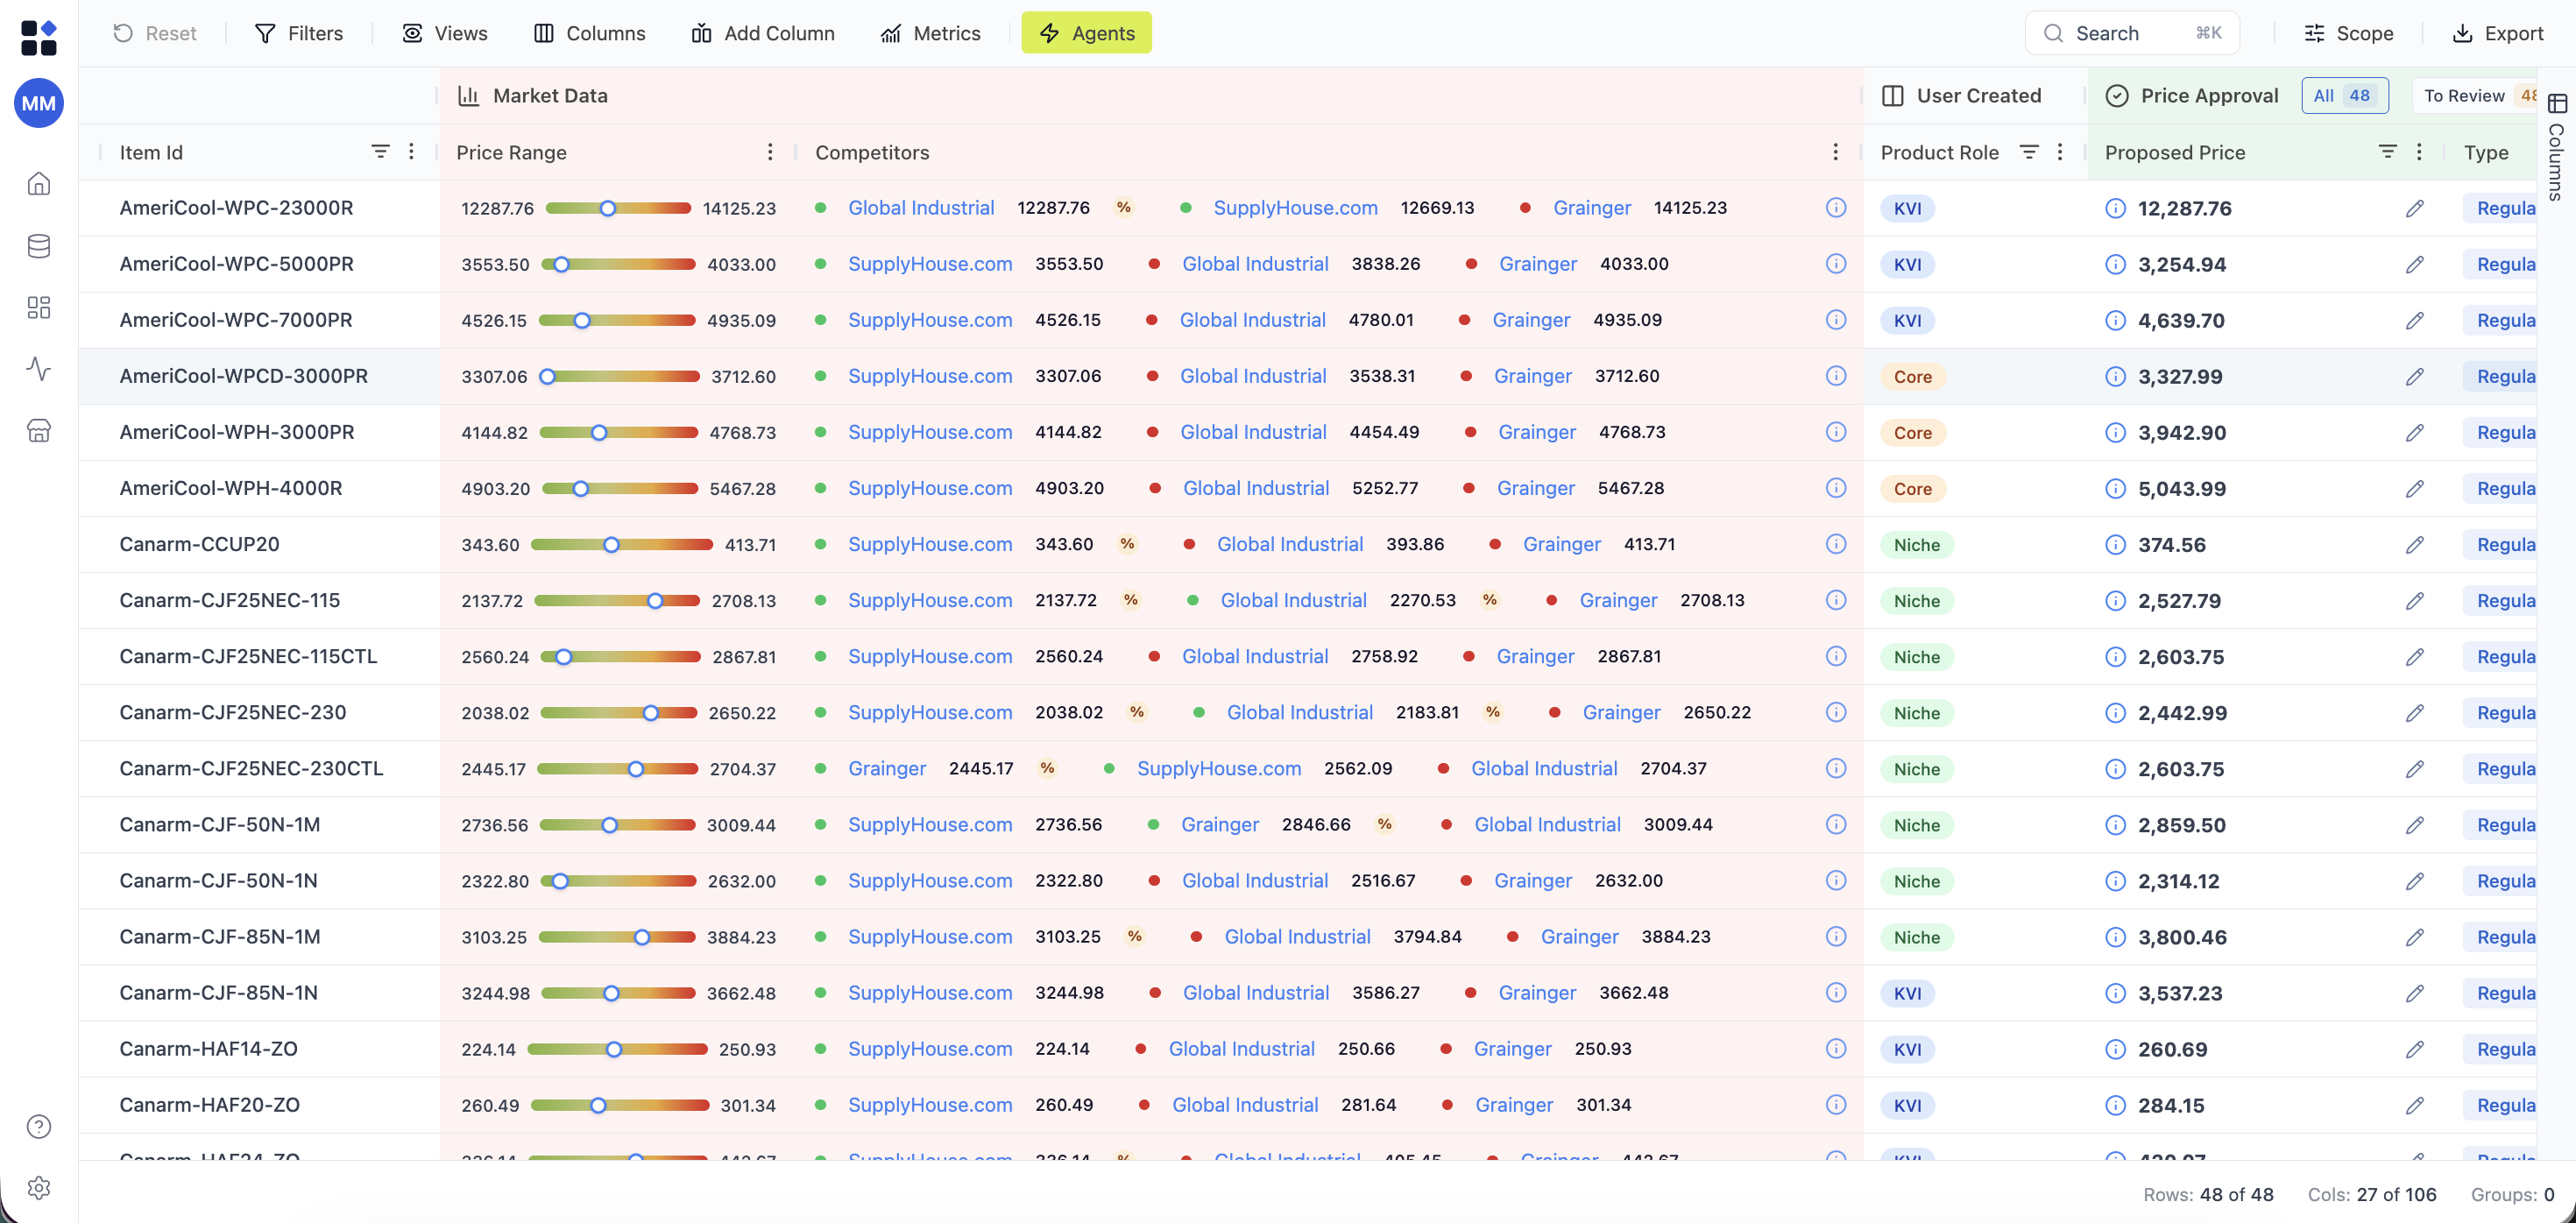
Task: Open the Filters menu
Action: [299, 33]
